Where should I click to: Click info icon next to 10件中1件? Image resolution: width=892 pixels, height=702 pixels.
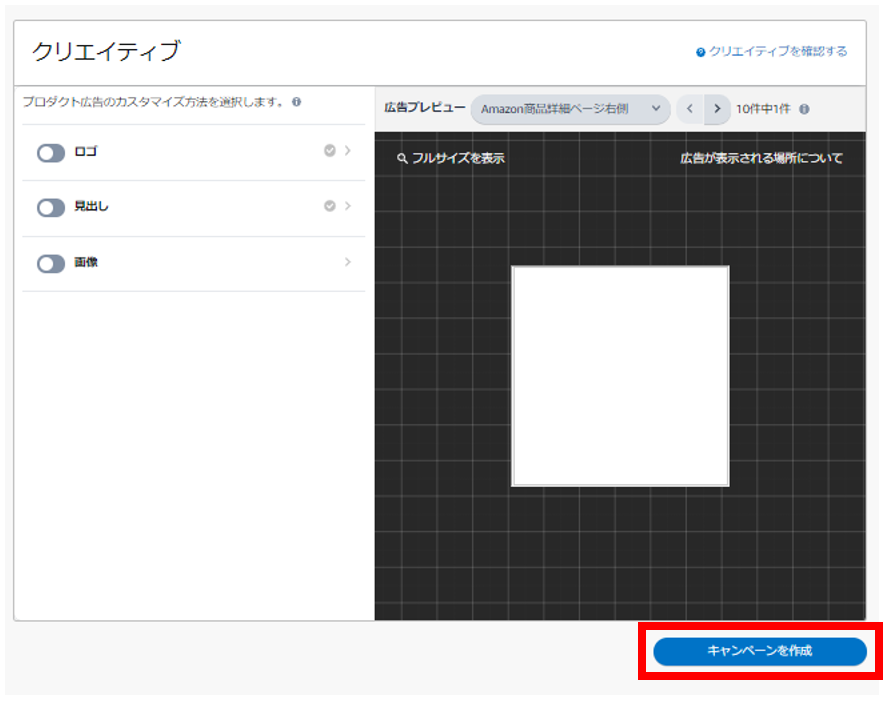click(804, 109)
